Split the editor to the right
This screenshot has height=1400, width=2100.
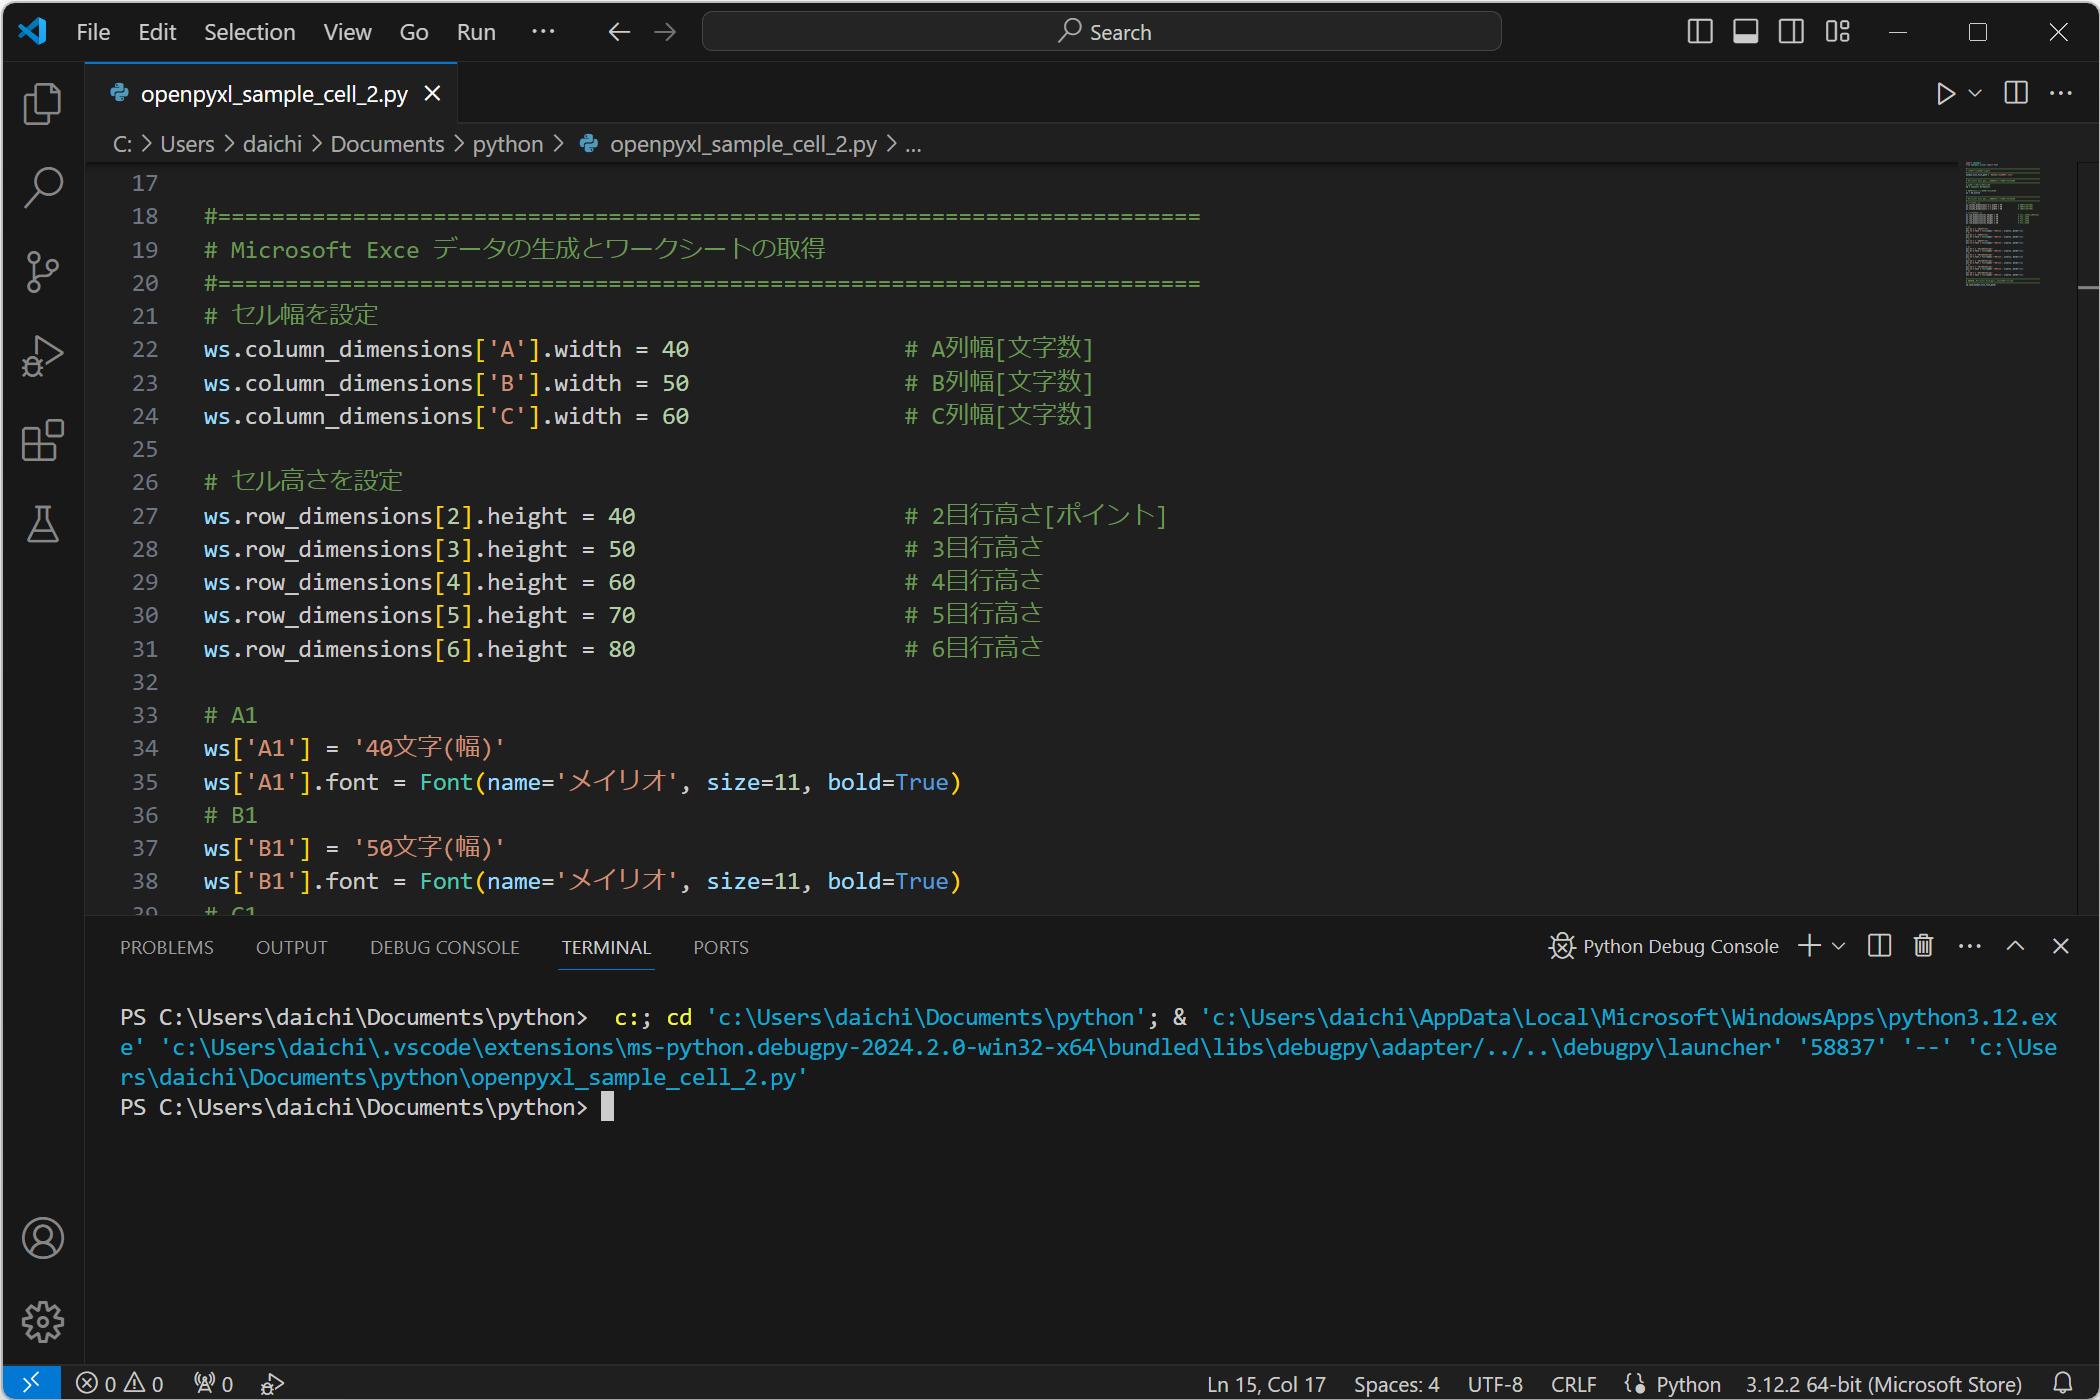point(2016,94)
